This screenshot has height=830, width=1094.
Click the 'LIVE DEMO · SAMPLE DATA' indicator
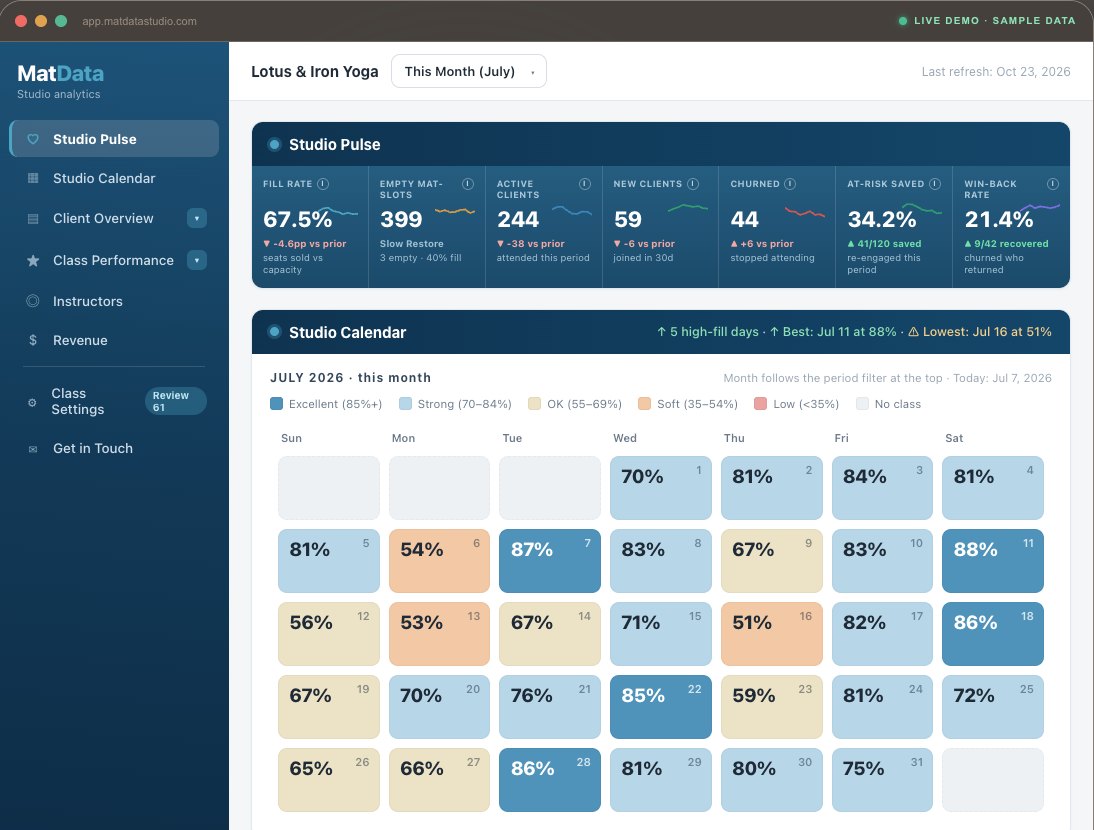pos(987,21)
